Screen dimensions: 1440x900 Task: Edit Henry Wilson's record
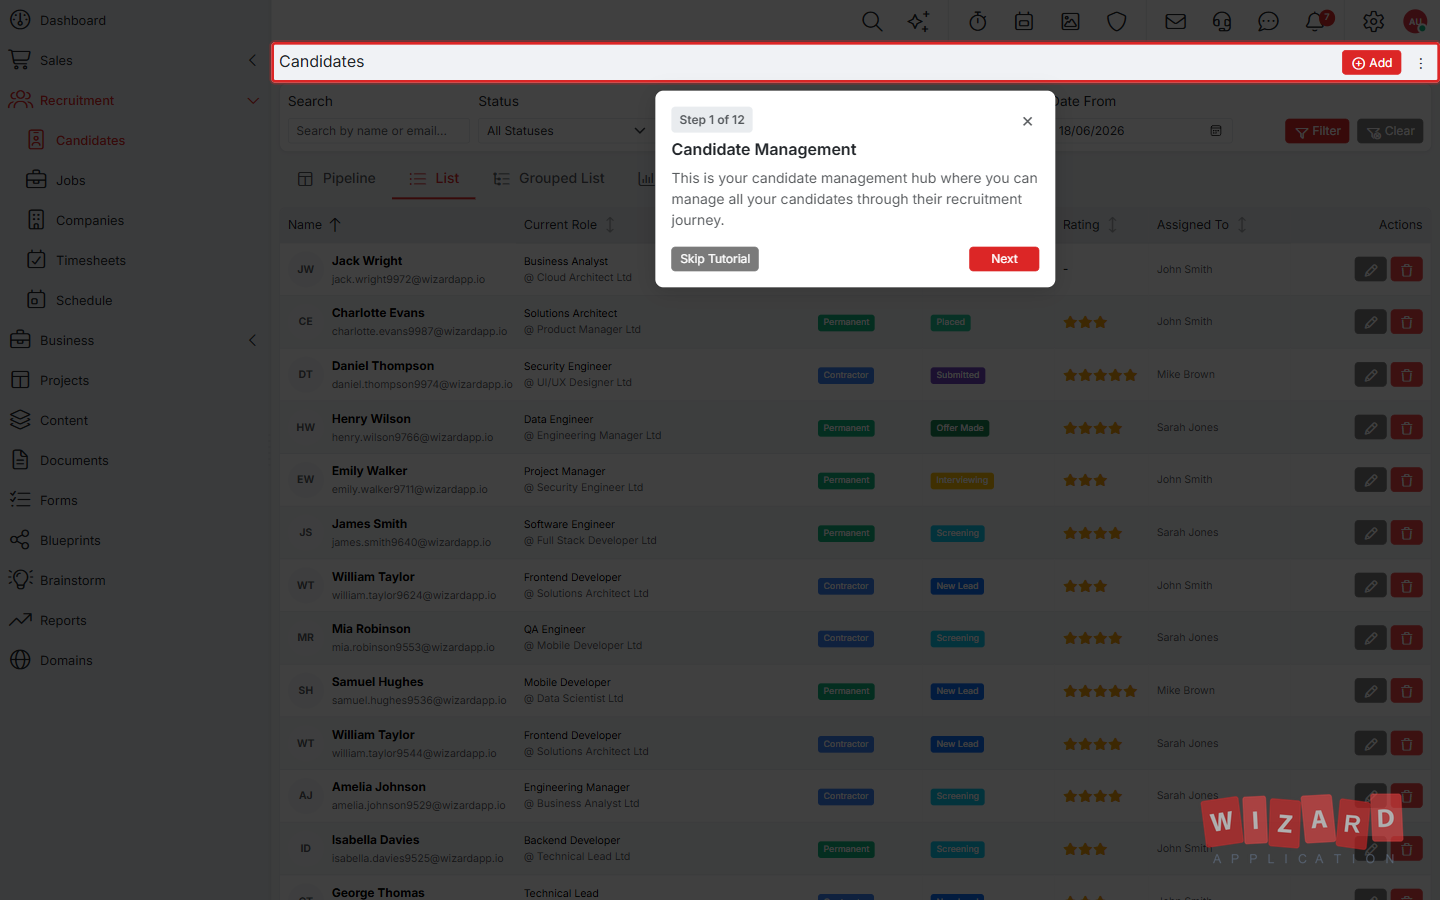(x=1370, y=428)
